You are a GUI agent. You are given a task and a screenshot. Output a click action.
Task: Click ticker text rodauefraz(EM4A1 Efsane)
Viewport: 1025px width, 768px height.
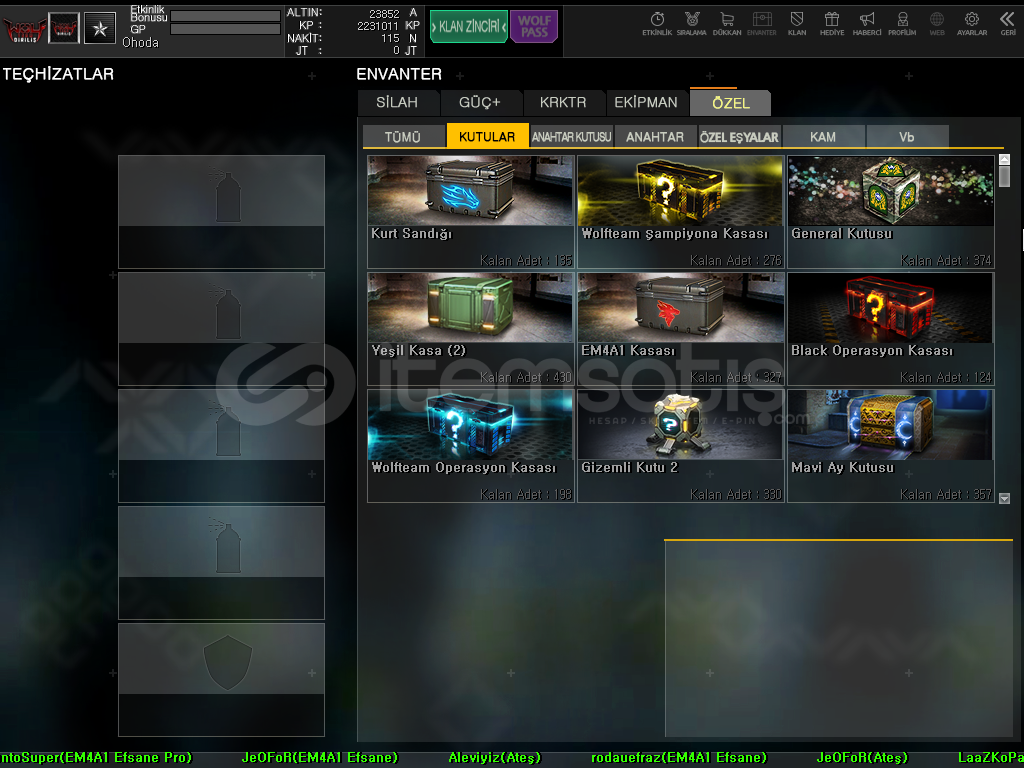tap(679, 758)
